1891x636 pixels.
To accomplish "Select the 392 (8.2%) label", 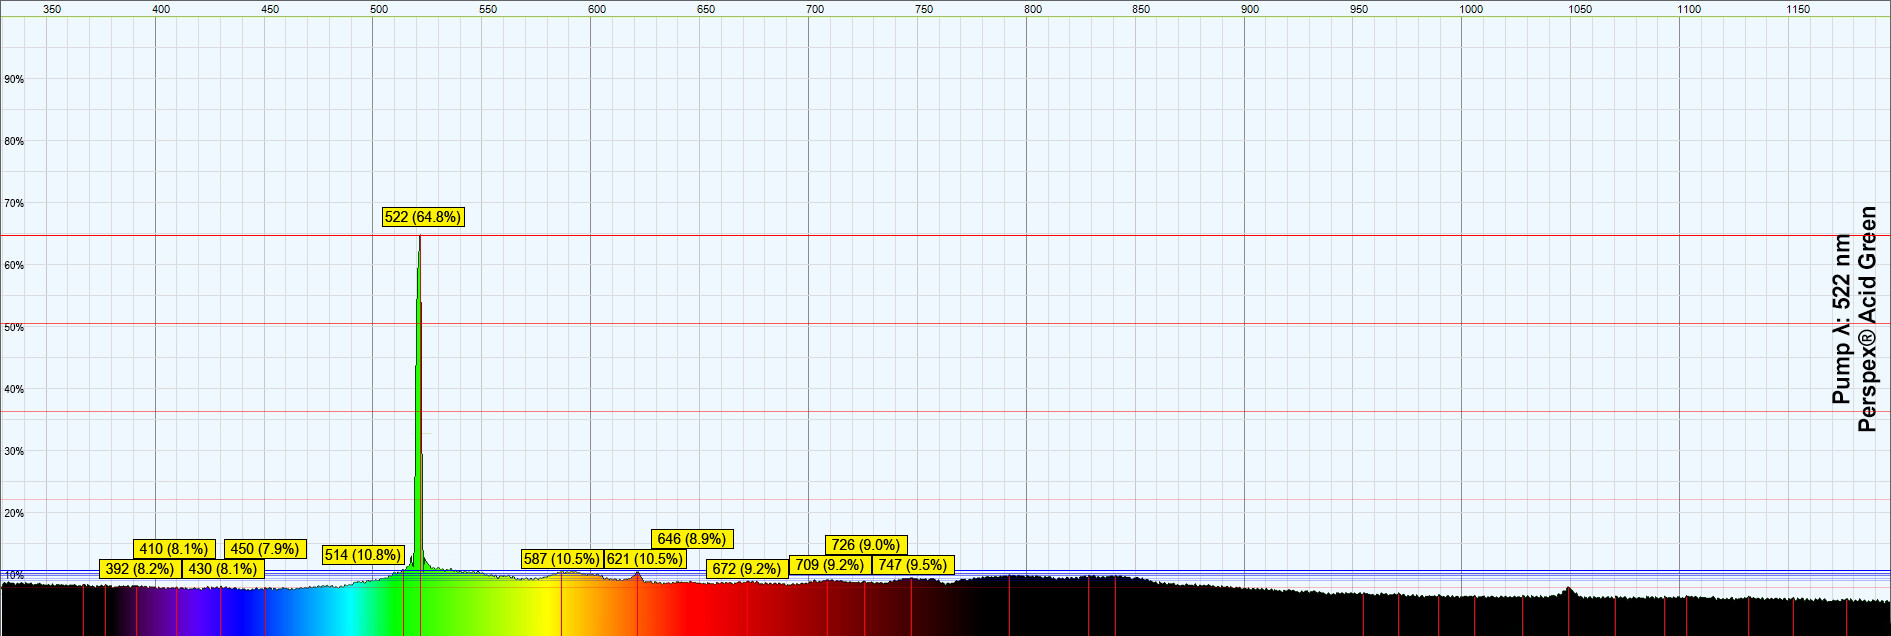I will click(x=140, y=569).
